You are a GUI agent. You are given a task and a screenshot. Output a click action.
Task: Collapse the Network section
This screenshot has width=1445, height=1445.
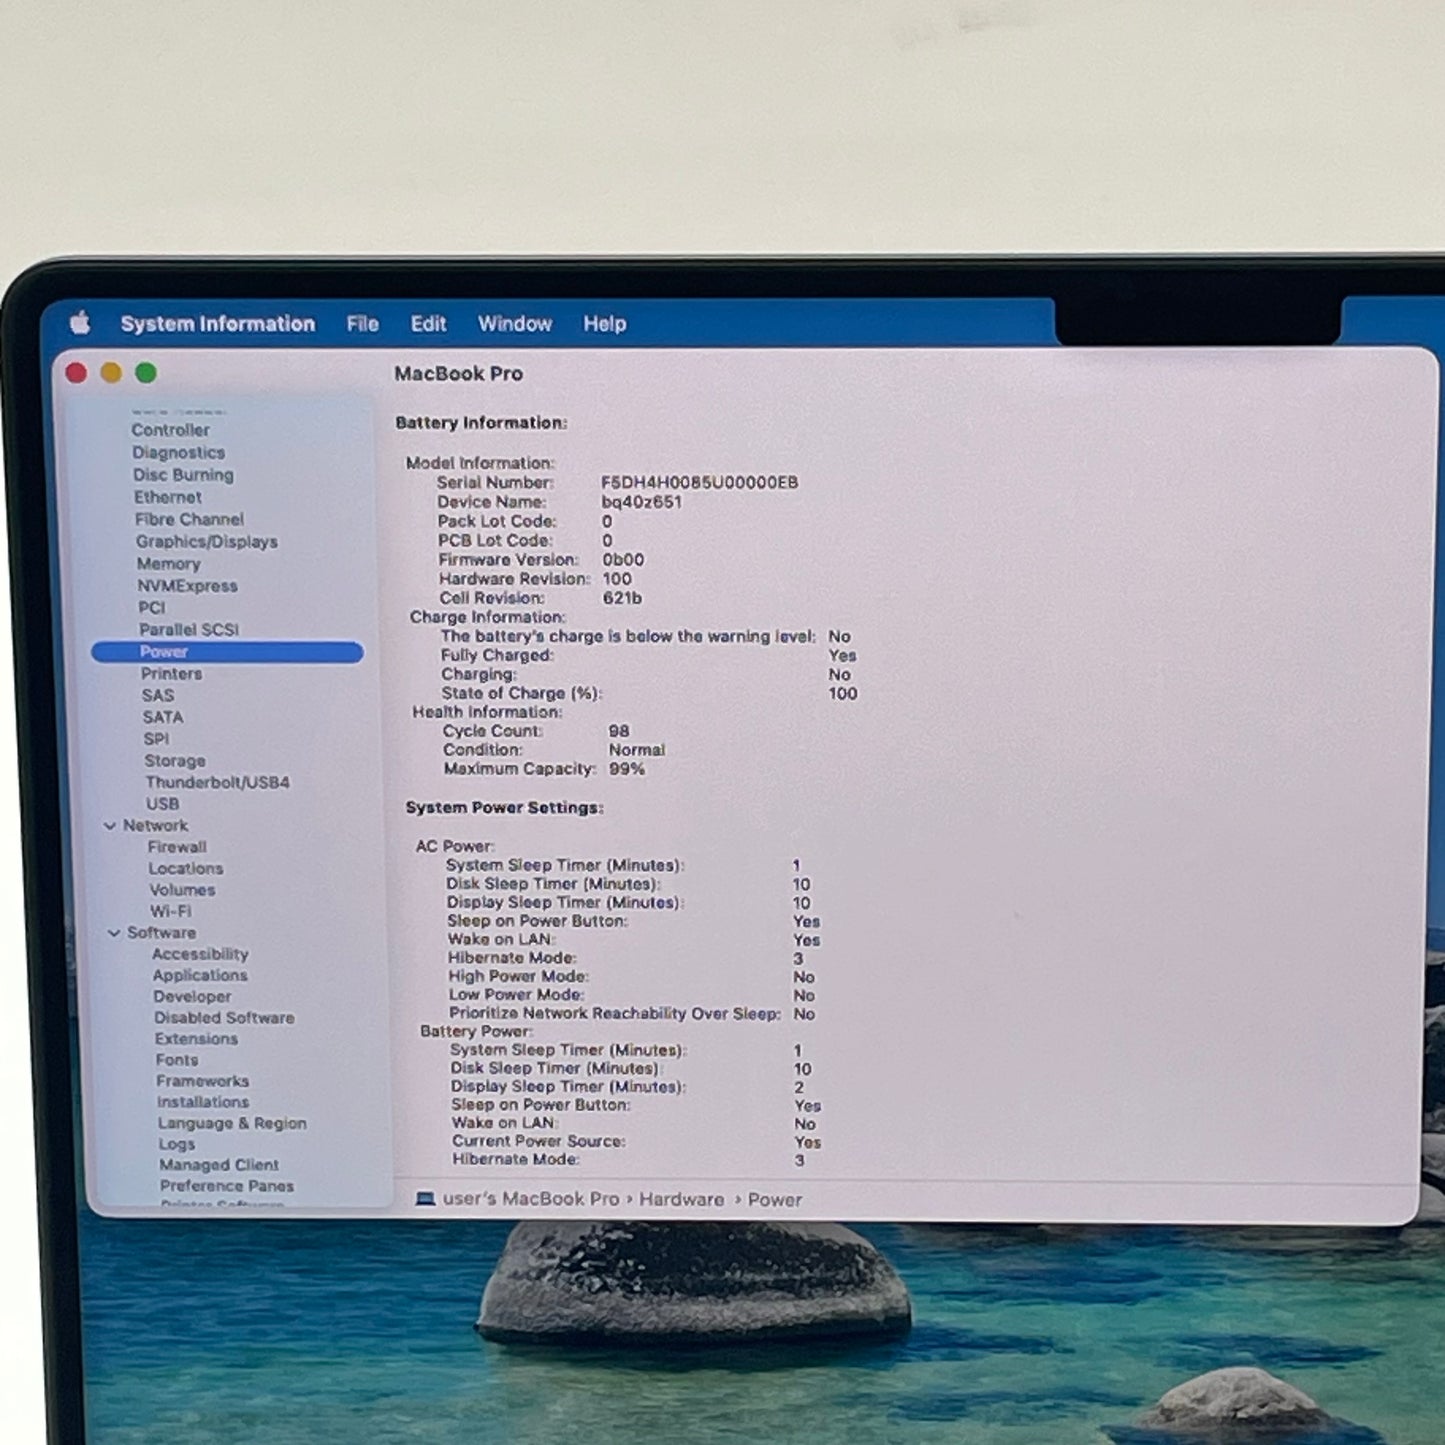tap(110, 826)
